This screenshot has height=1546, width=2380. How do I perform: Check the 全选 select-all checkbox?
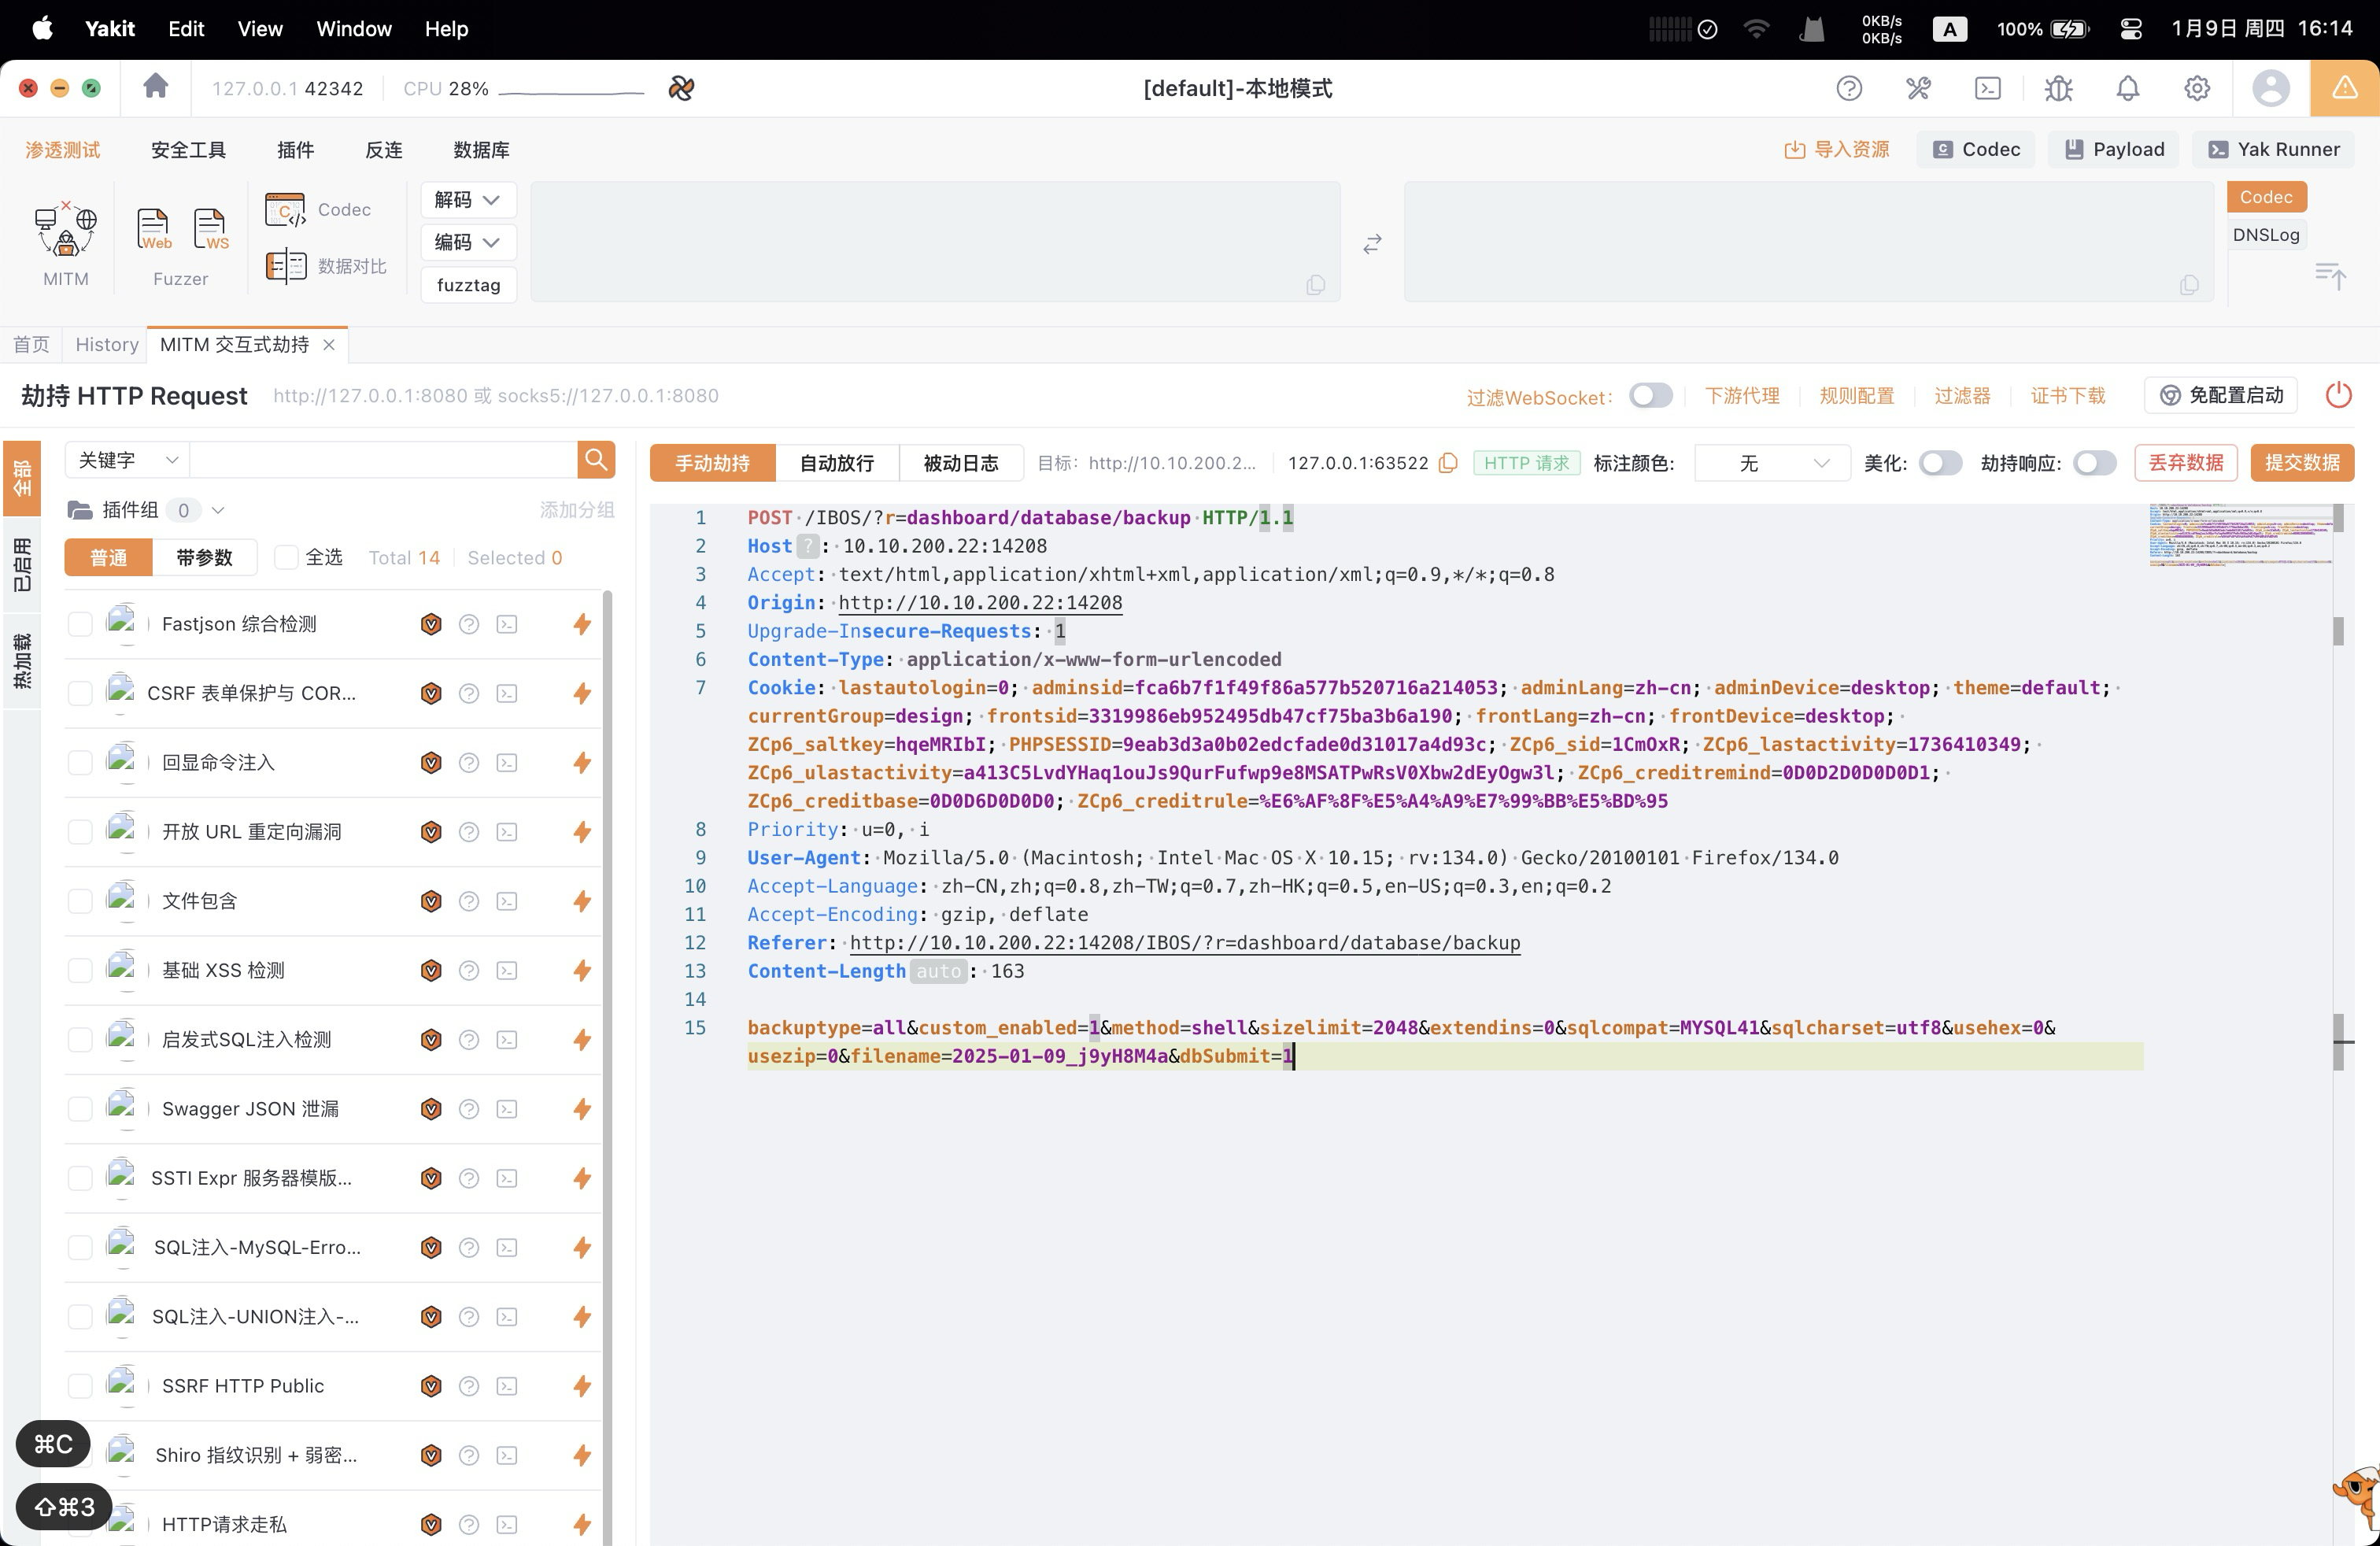click(286, 557)
